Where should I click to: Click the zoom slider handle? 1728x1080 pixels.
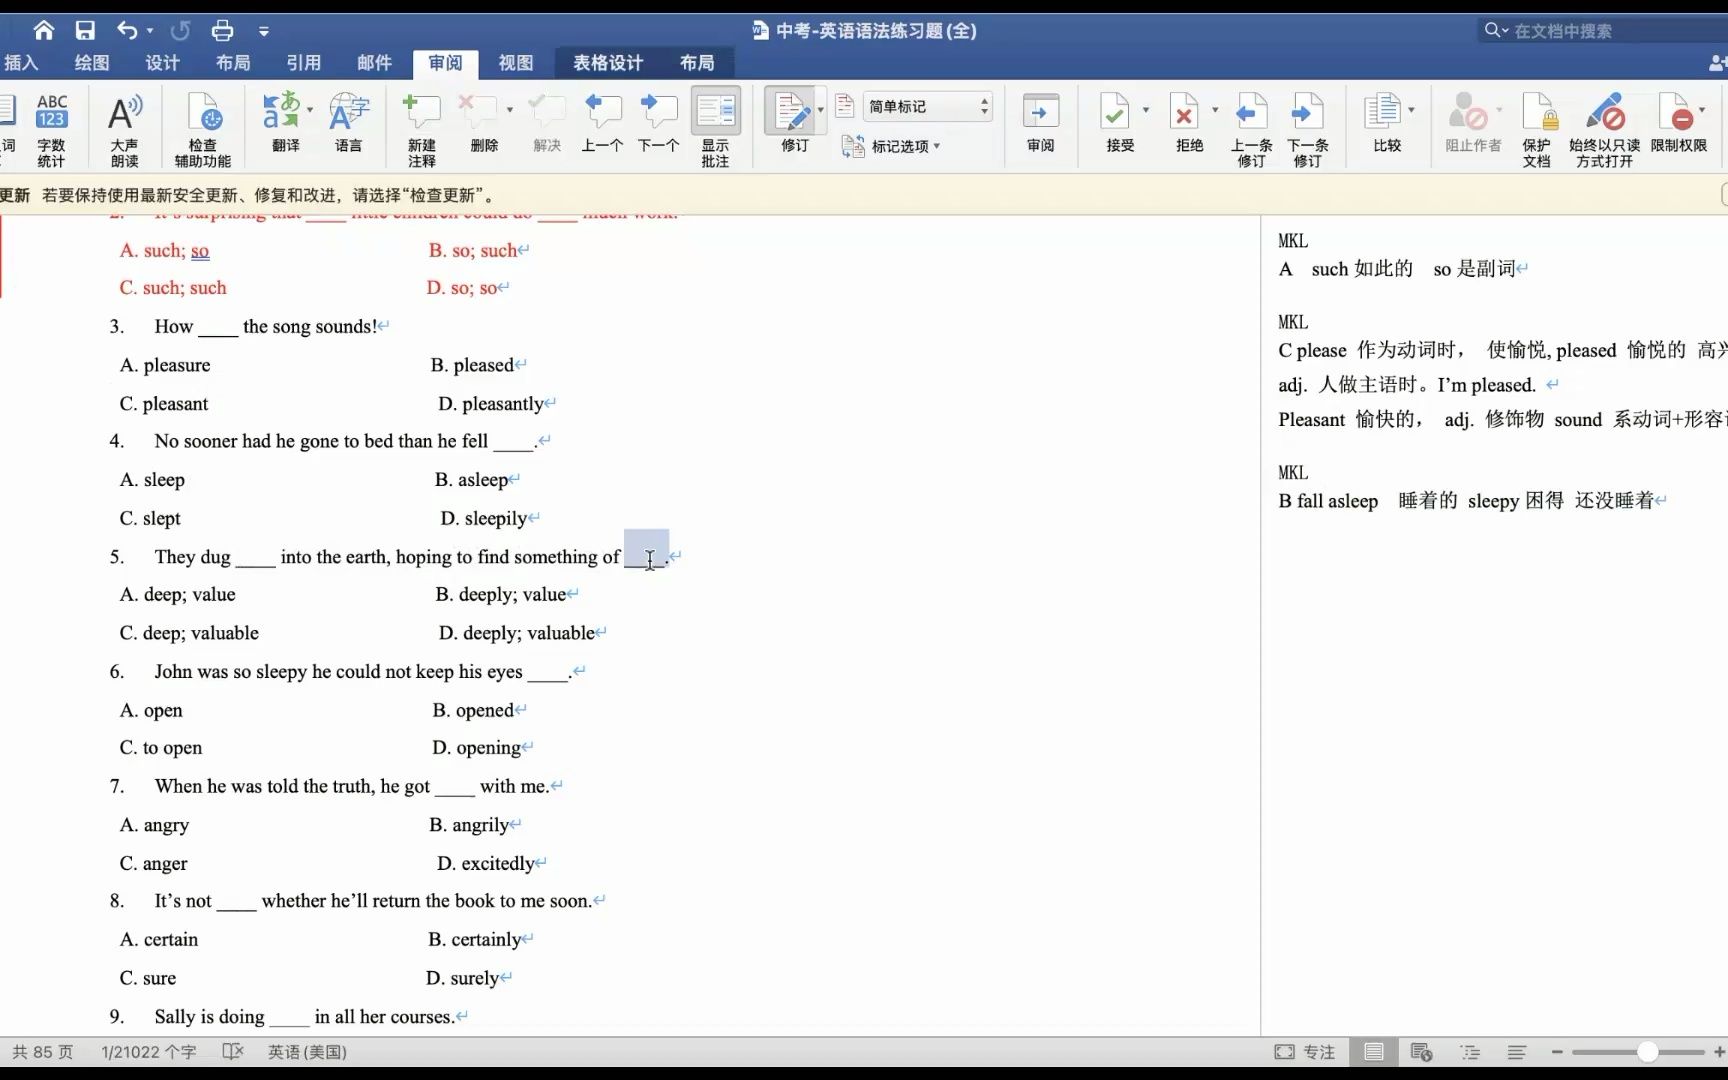[1647, 1052]
